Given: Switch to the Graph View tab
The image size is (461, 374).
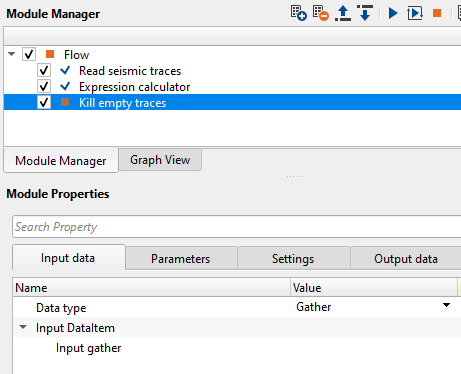Looking at the screenshot, I should (160, 160).
